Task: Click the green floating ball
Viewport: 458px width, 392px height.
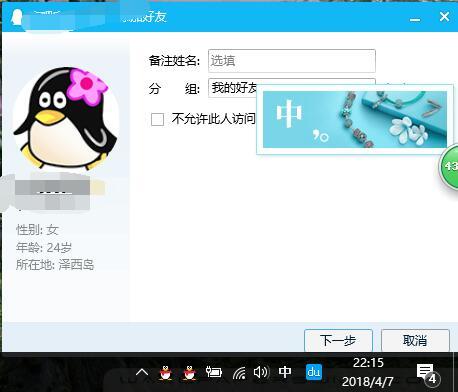Action: click(449, 166)
